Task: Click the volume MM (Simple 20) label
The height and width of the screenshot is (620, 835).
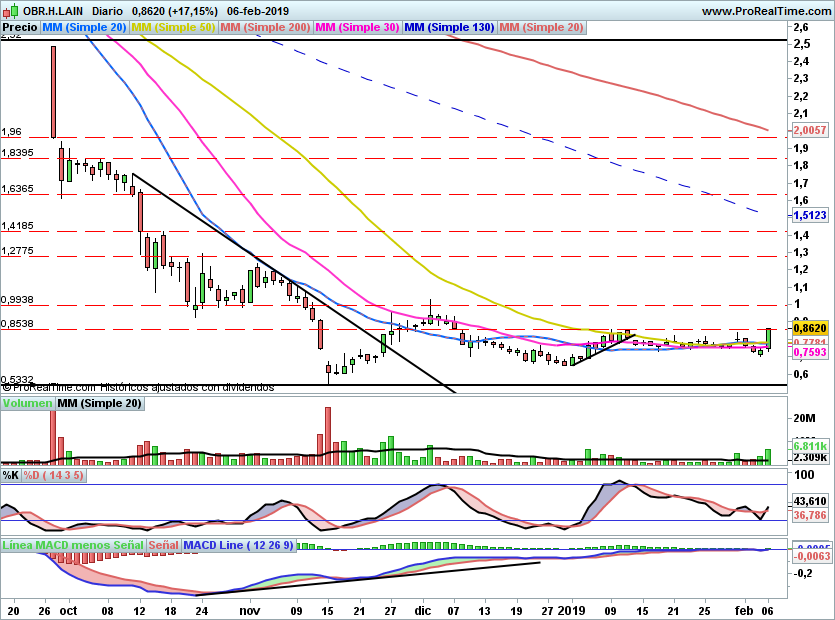Action: (x=99, y=403)
